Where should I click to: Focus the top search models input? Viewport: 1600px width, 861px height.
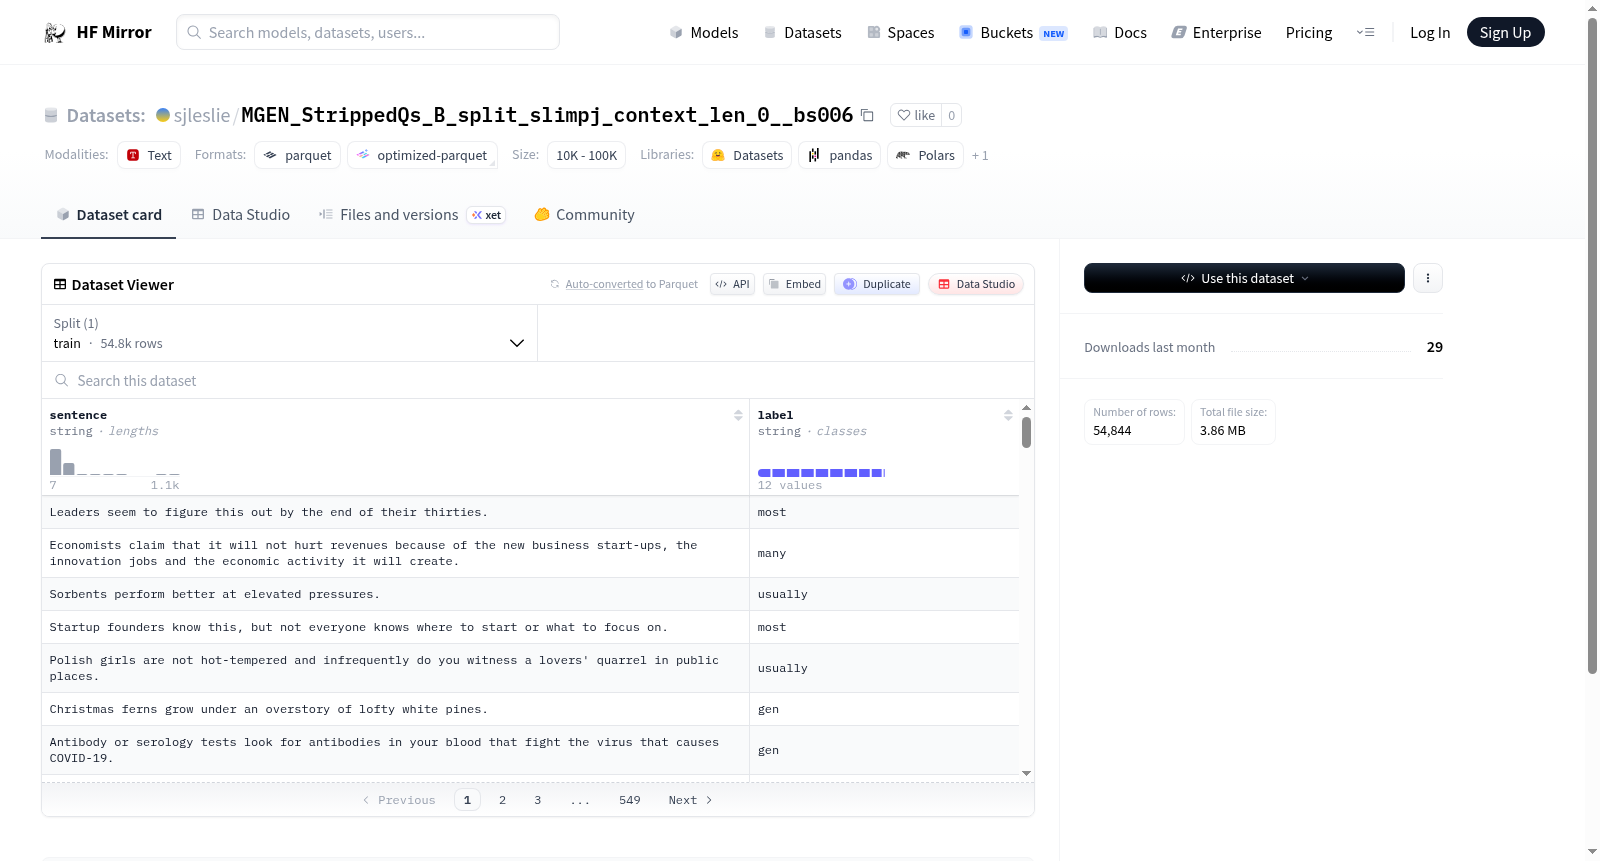click(368, 32)
